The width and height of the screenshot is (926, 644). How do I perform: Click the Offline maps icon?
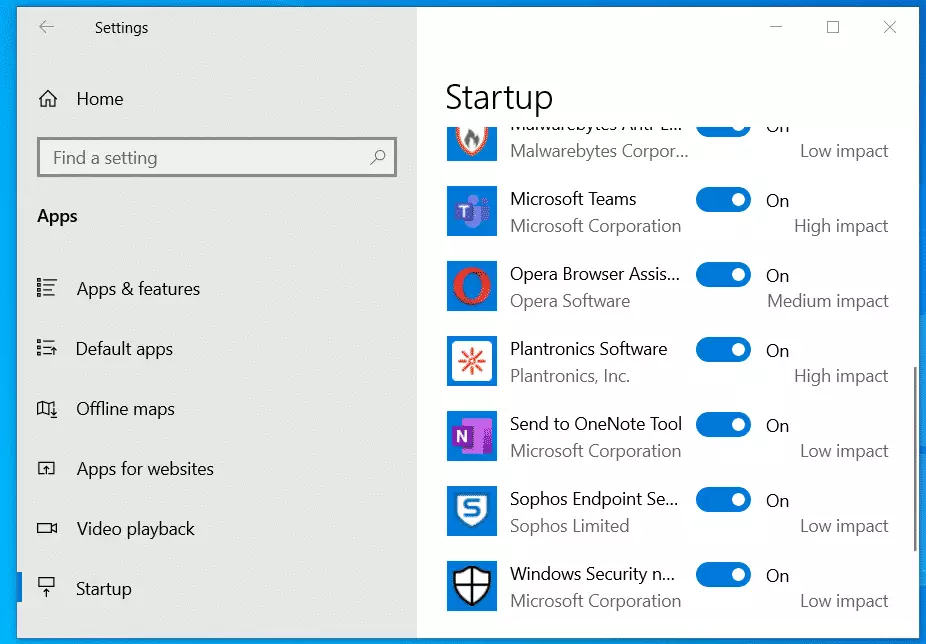(47, 408)
